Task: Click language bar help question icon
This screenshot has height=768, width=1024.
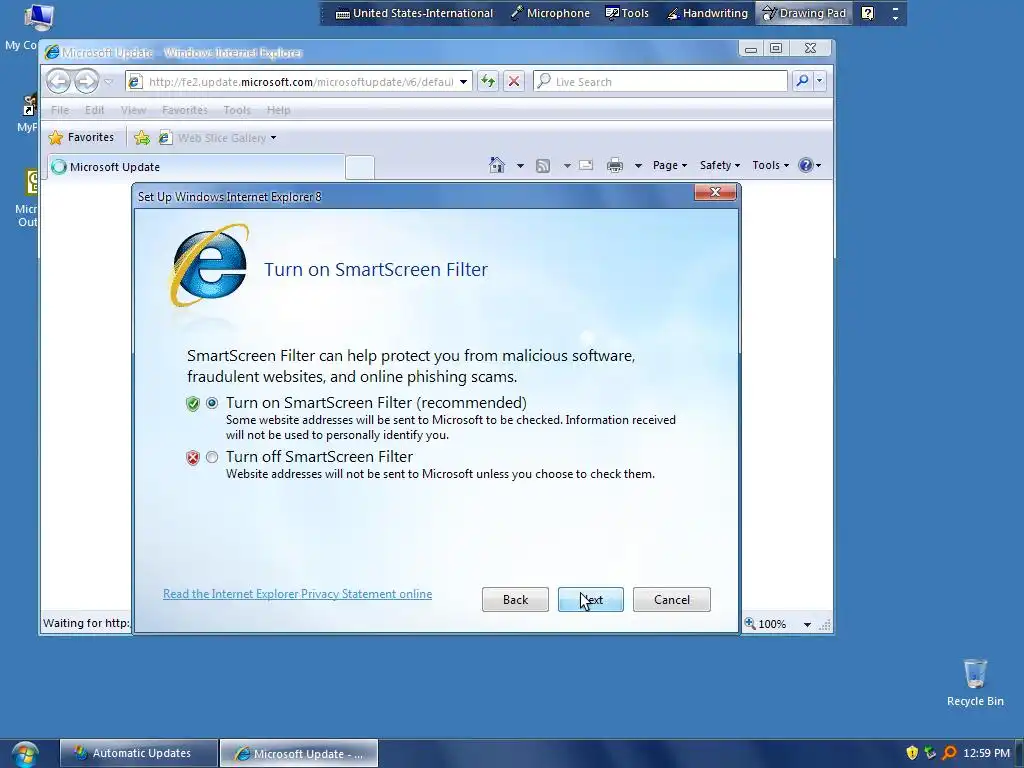Action: tap(867, 13)
